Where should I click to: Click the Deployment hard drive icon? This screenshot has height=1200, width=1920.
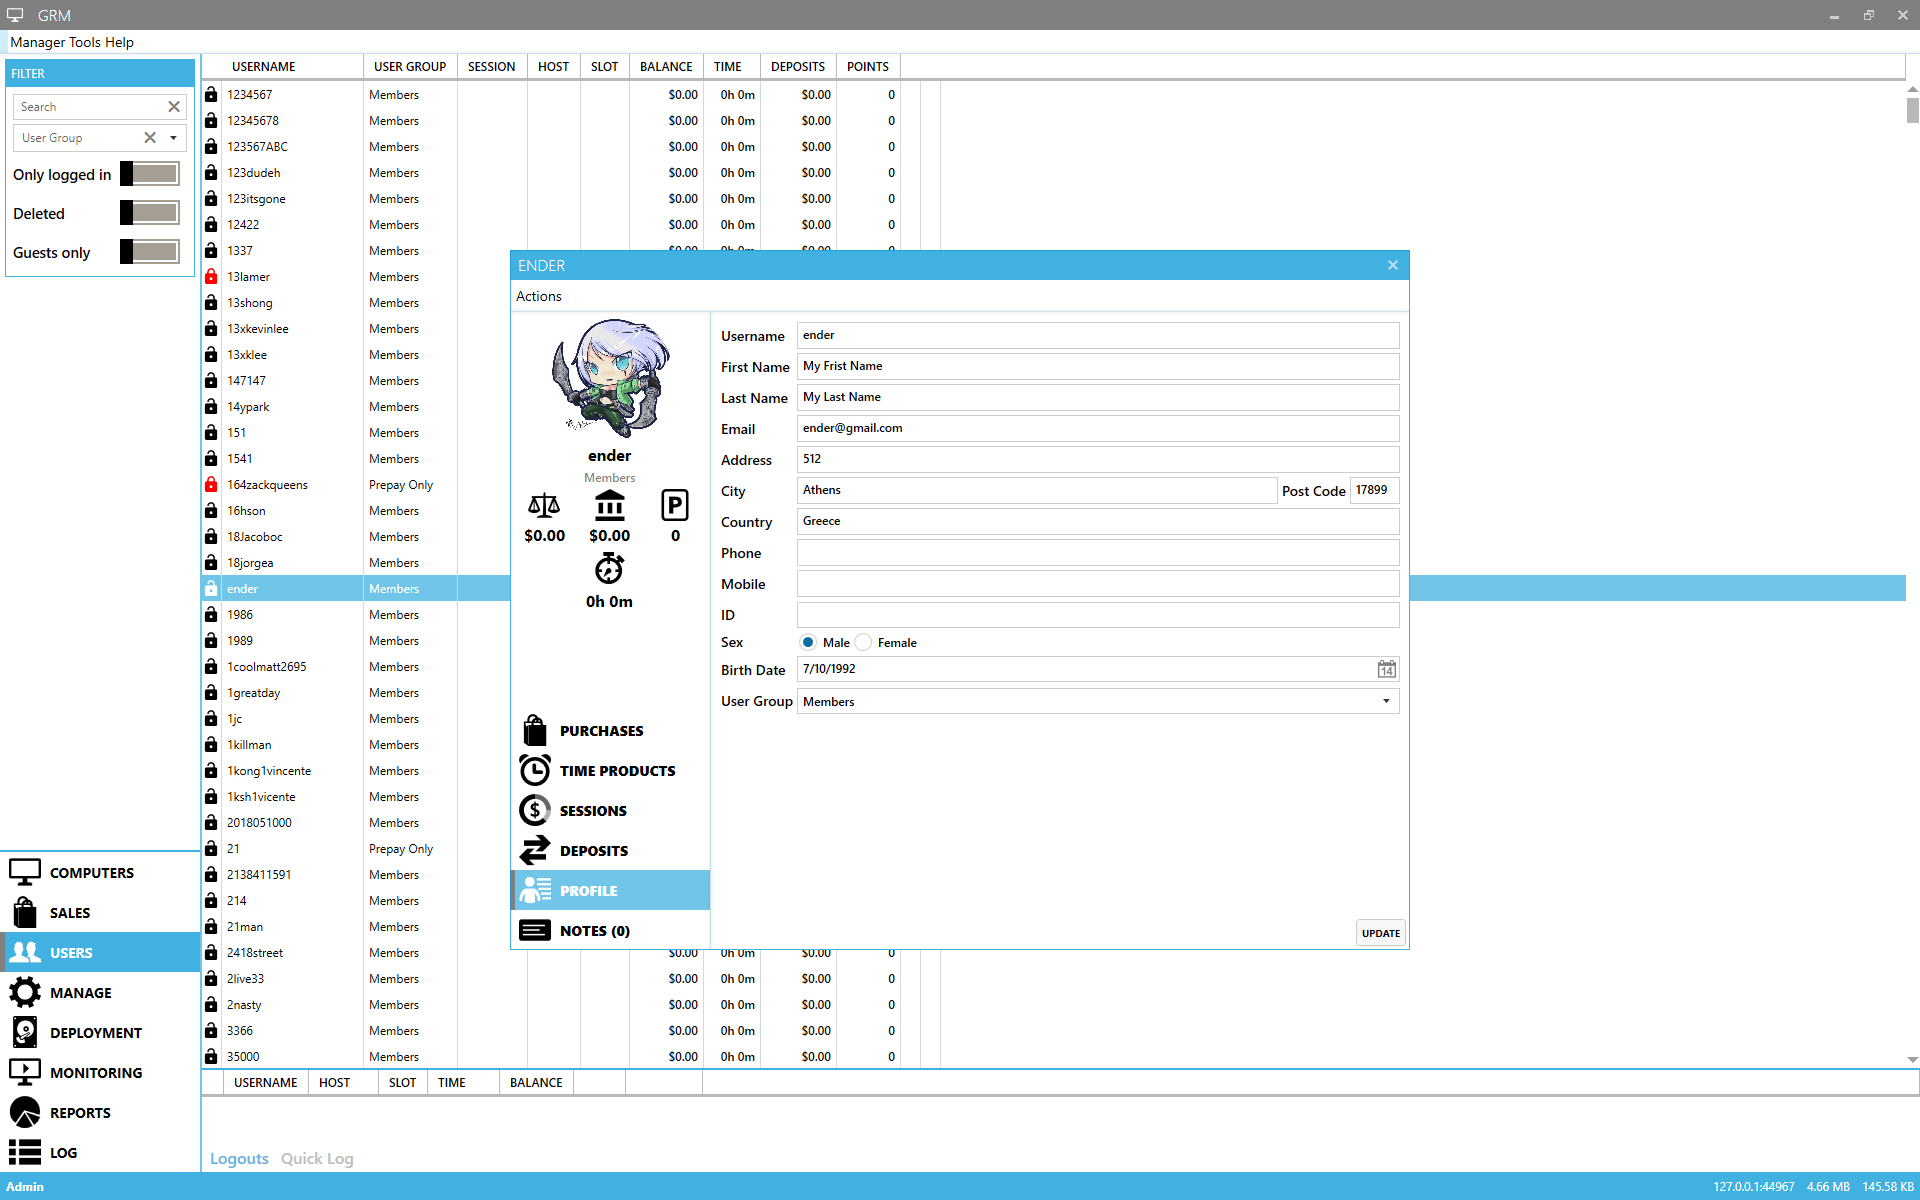point(25,1032)
